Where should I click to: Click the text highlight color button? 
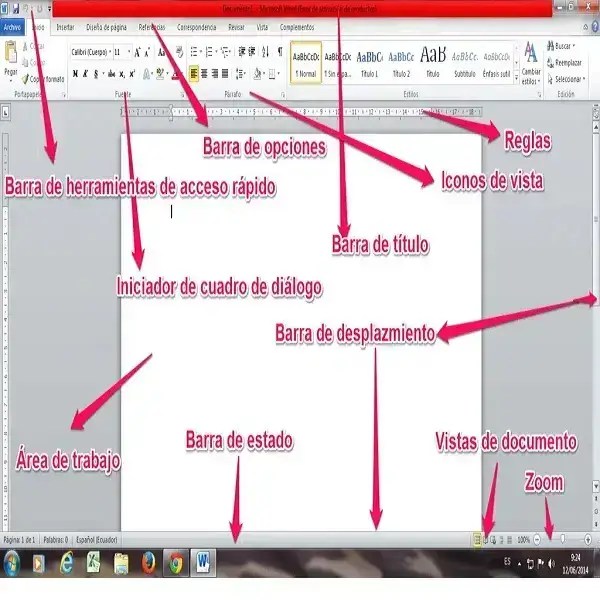[x=160, y=73]
